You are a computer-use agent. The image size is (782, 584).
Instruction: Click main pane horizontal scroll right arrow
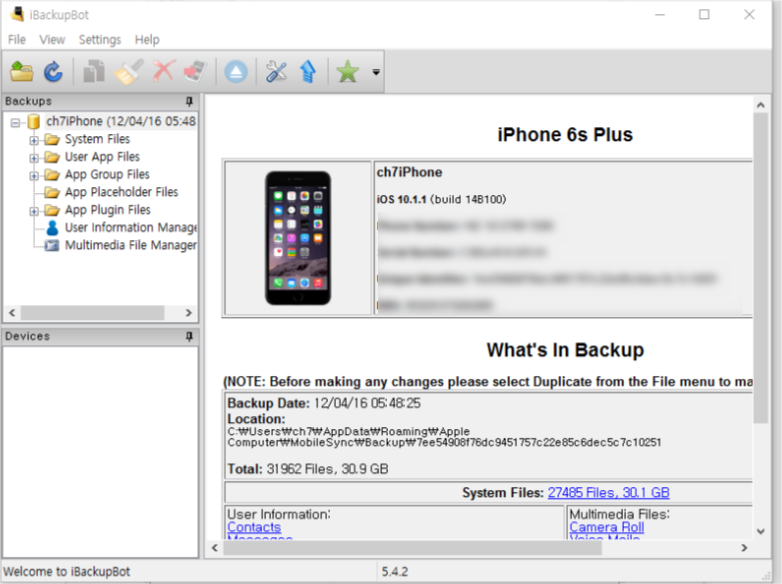[744, 548]
